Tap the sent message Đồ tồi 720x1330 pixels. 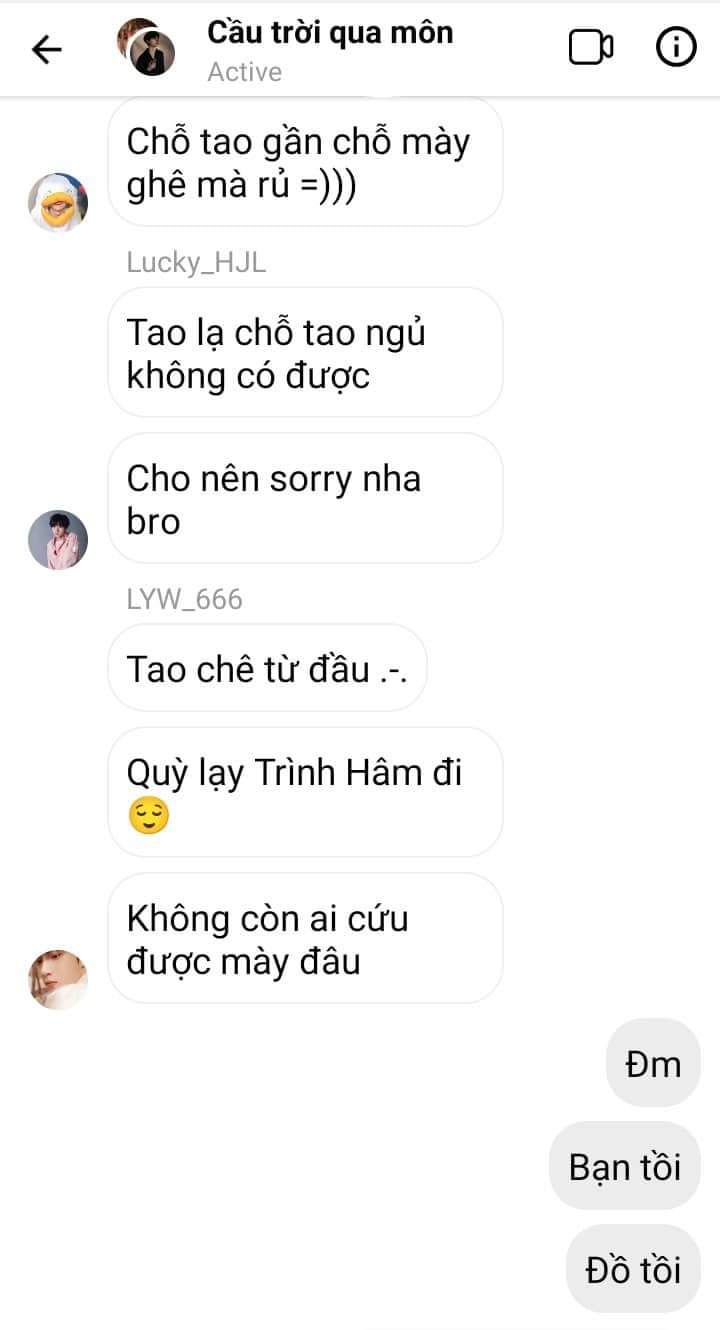(633, 1269)
